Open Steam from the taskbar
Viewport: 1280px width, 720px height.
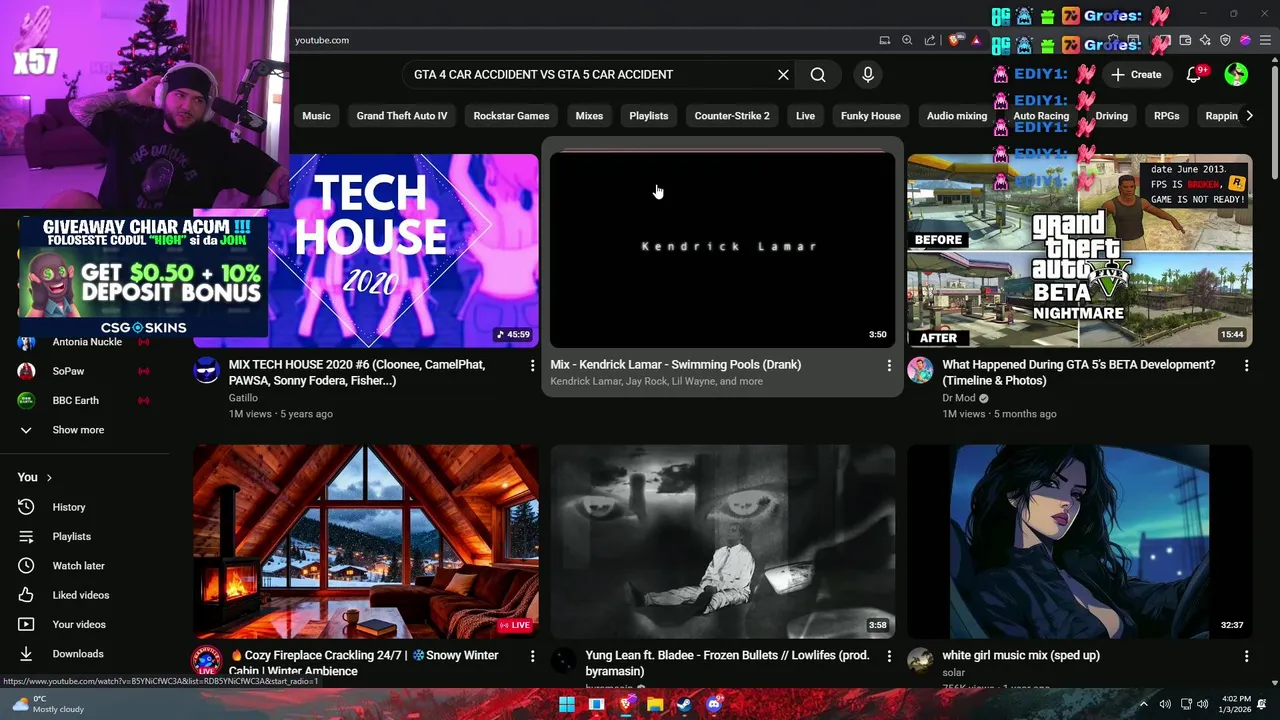684,705
